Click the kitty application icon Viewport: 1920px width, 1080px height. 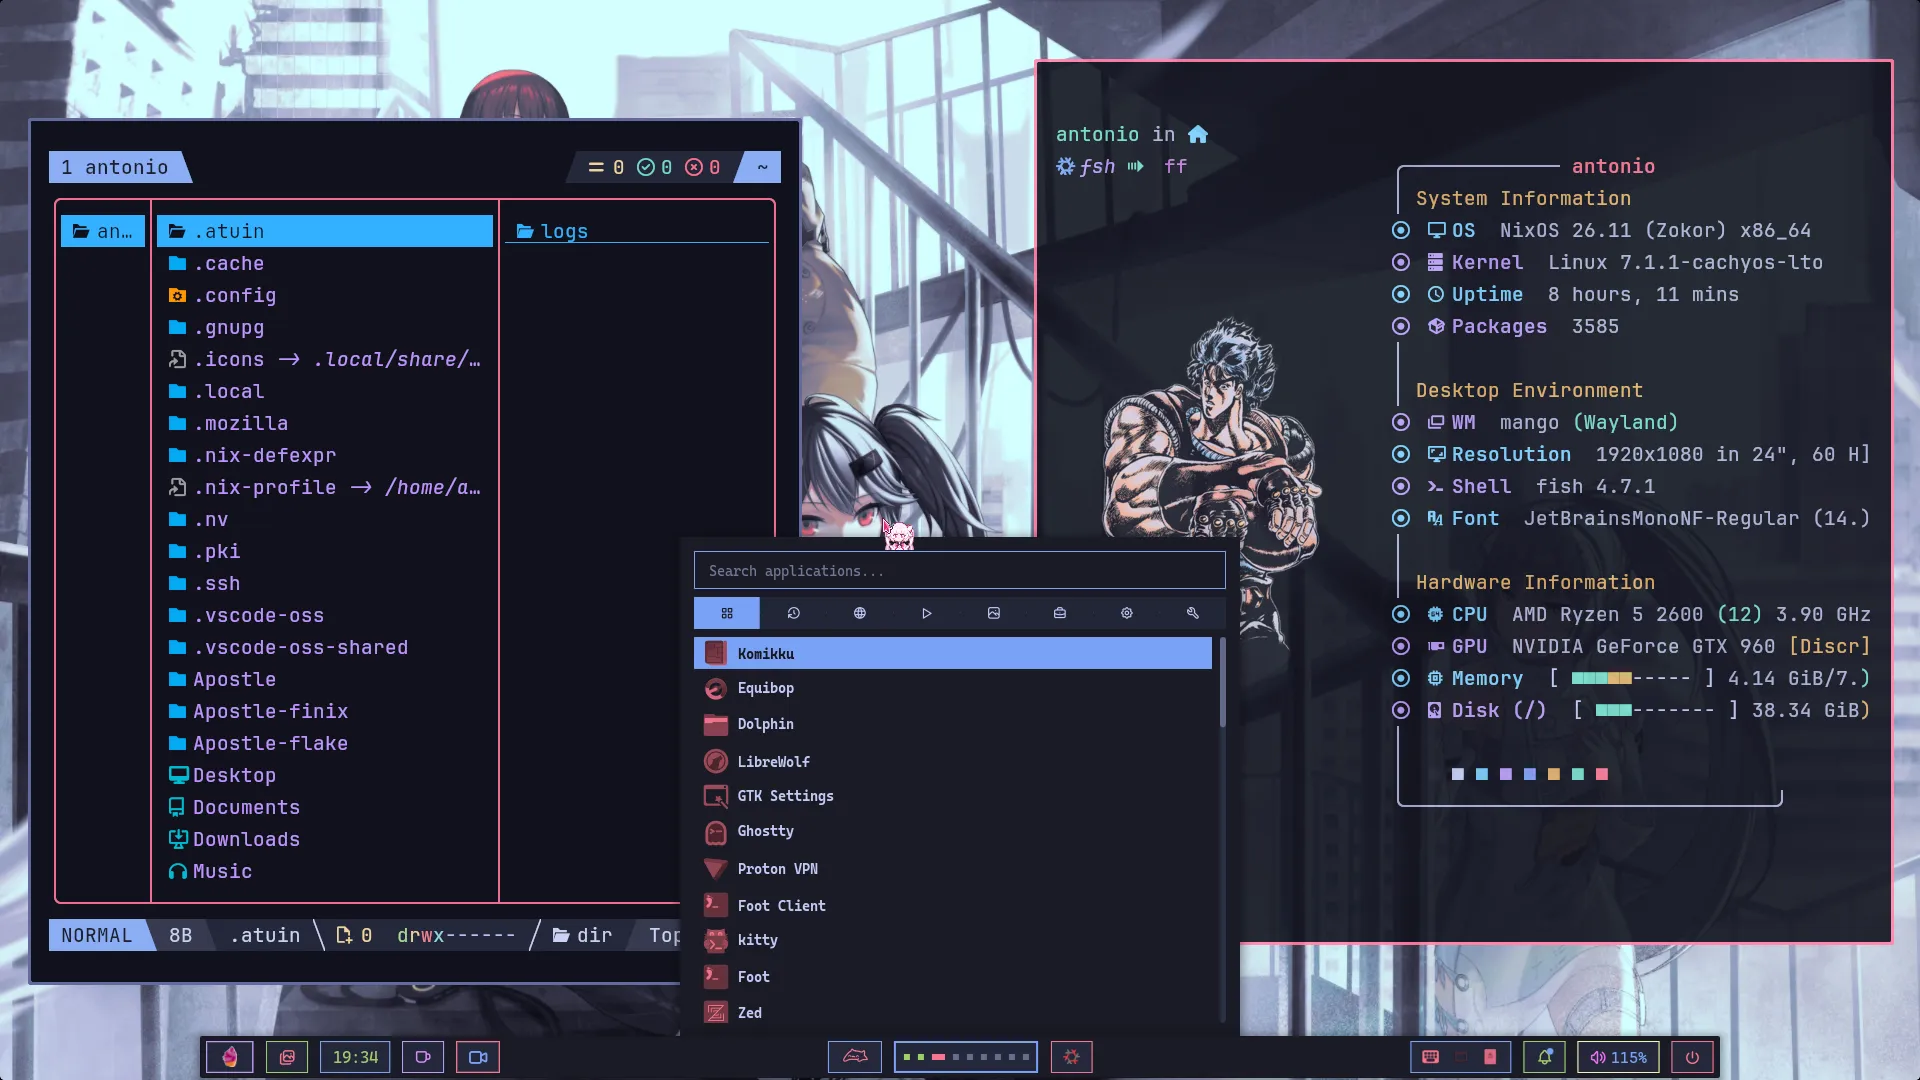click(716, 940)
